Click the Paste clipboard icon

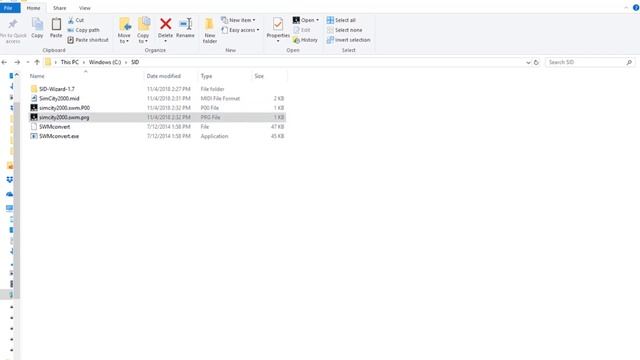(56, 24)
